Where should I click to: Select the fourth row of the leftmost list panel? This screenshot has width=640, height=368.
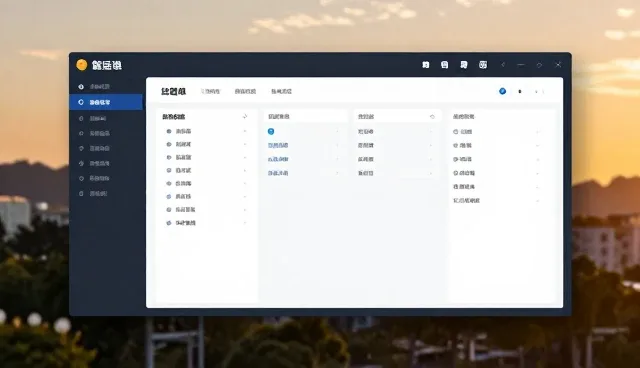click(206, 170)
